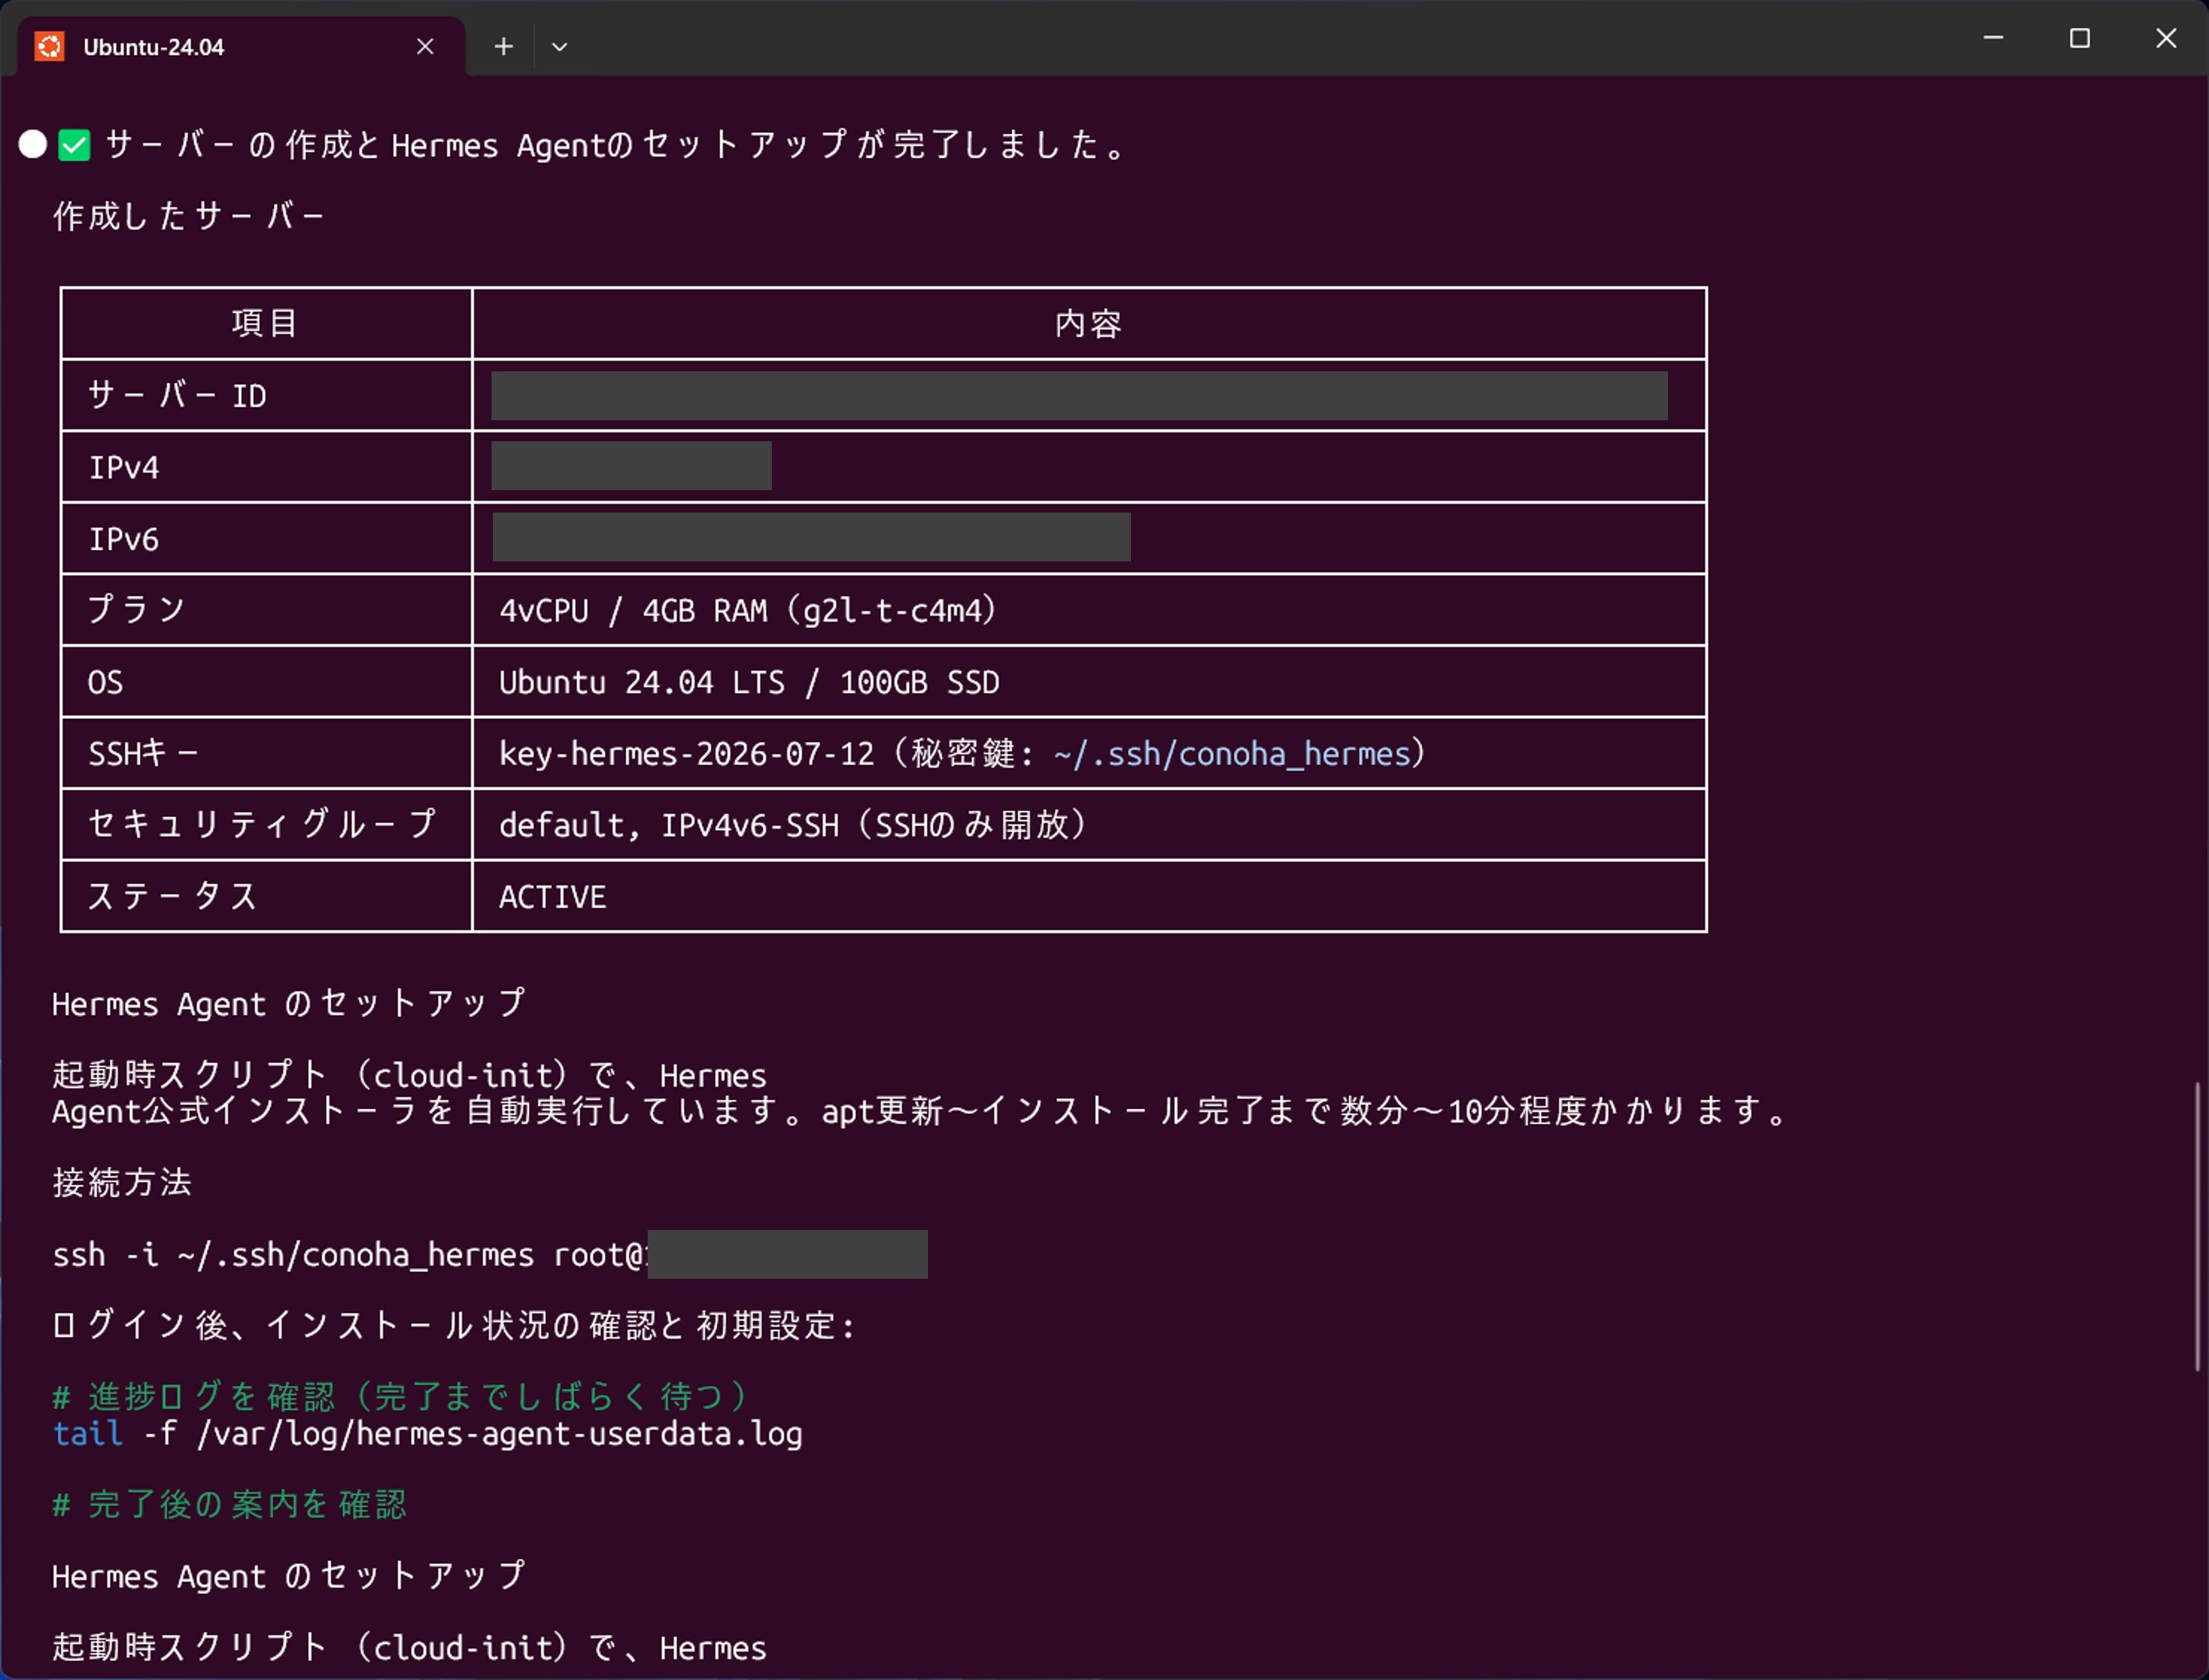Click the "作成したサーバー" heading
The image size is (2209, 1680).
pyautogui.click(x=189, y=216)
